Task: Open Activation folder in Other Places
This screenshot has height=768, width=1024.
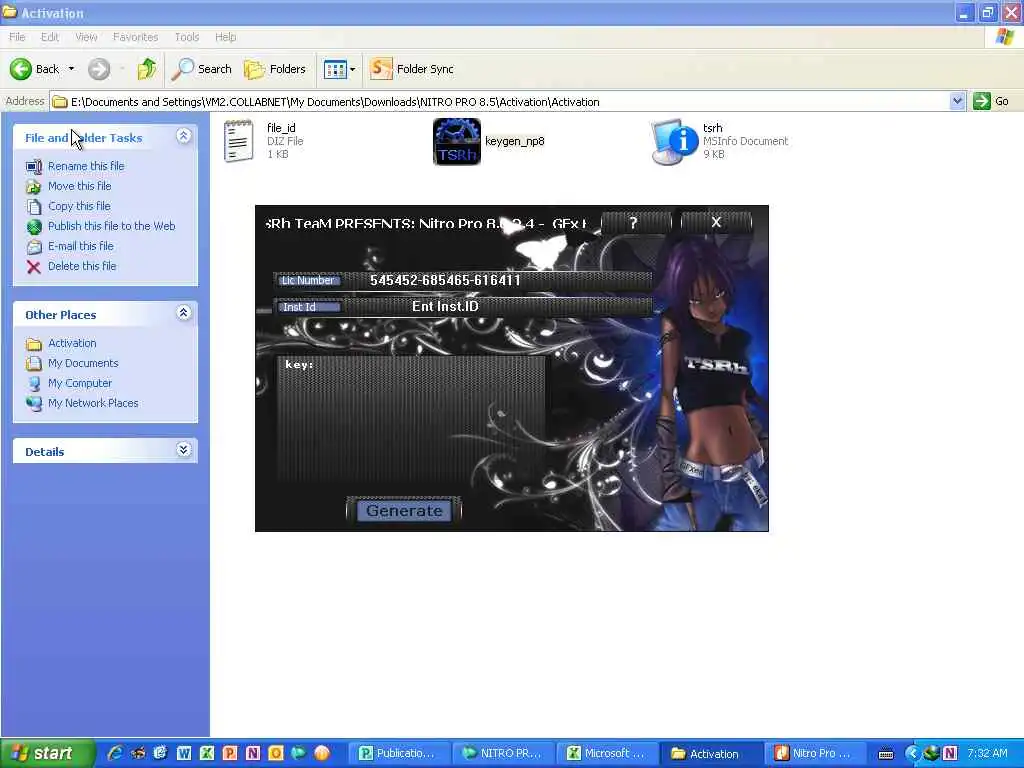Action: pos(72,343)
